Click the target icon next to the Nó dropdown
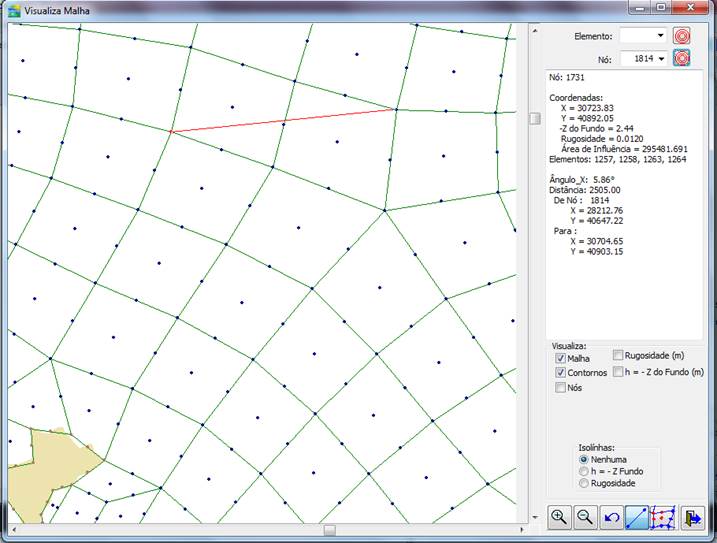Image resolution: width=717 pixels, height=543 pixels. point(681,58)
